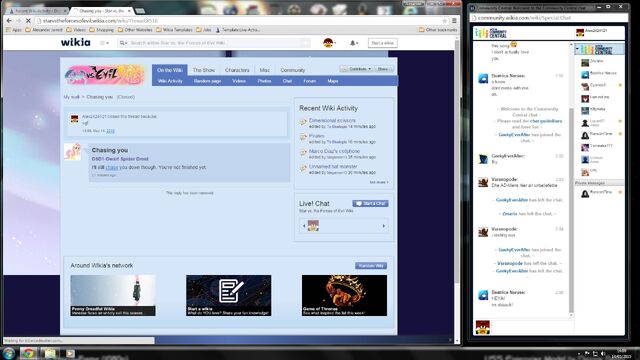Image resolution: width=640 pixels, height=360 pixels.
Task: Bookmark this page with the star icon
Action: click(x=444, y=20)
